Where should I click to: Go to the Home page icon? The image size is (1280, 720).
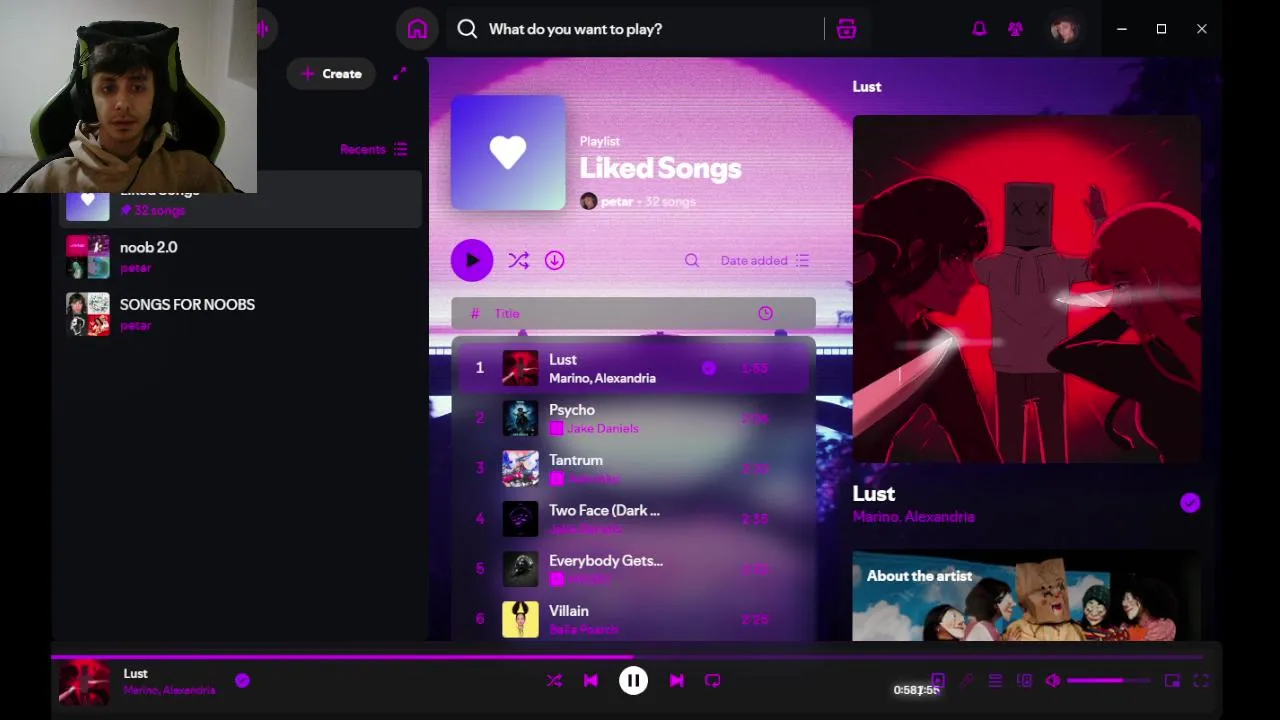[x=417, y=29]
